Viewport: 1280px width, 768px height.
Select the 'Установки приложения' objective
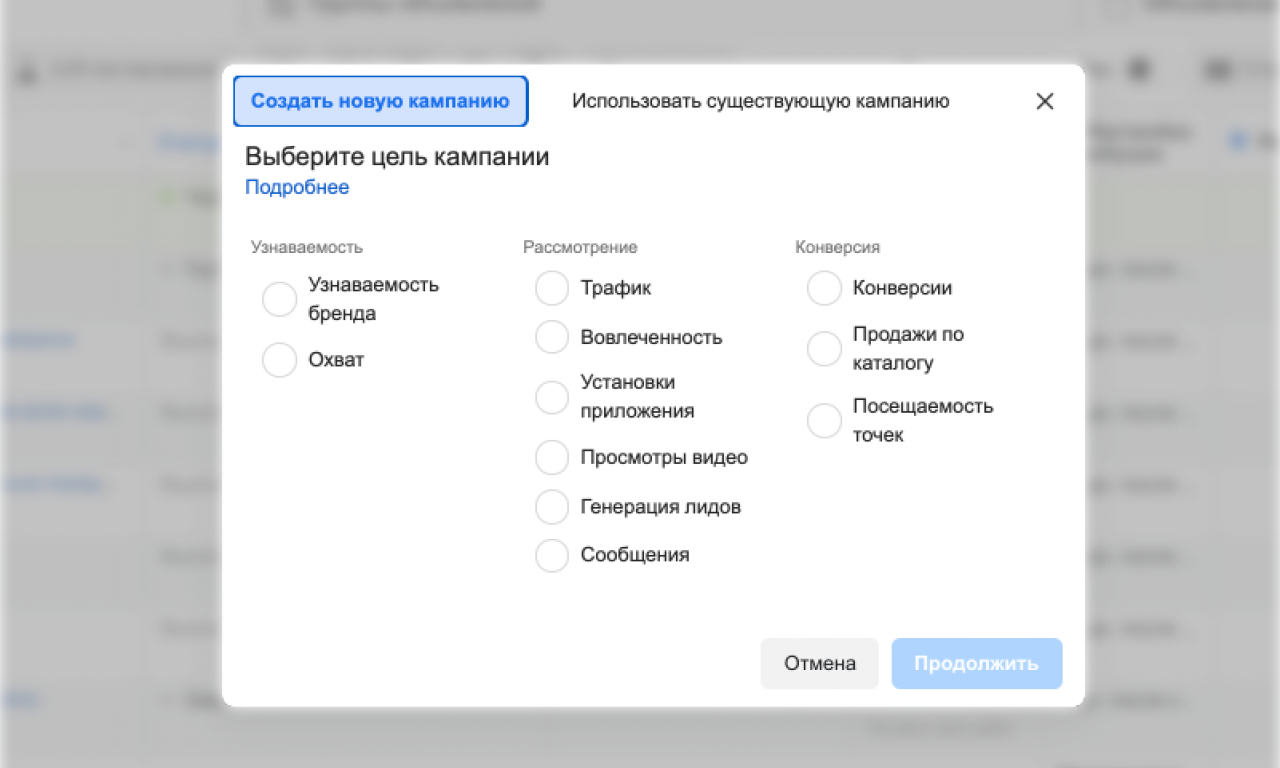click(552, 397)
